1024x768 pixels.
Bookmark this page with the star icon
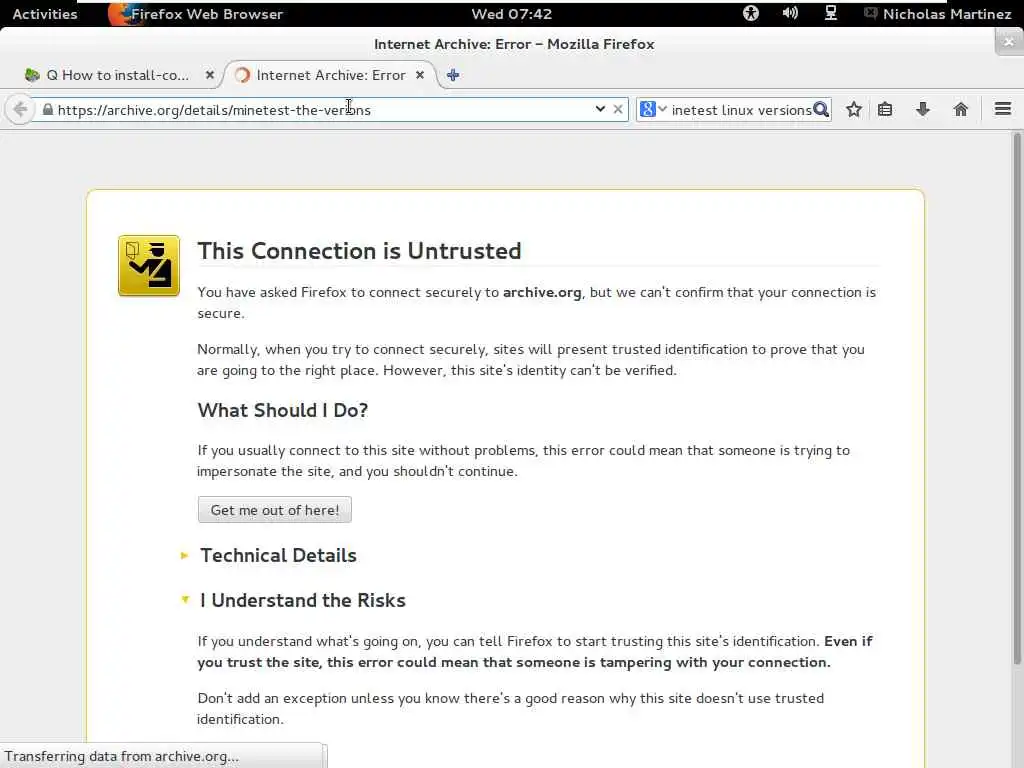click(x=854, y=110)
